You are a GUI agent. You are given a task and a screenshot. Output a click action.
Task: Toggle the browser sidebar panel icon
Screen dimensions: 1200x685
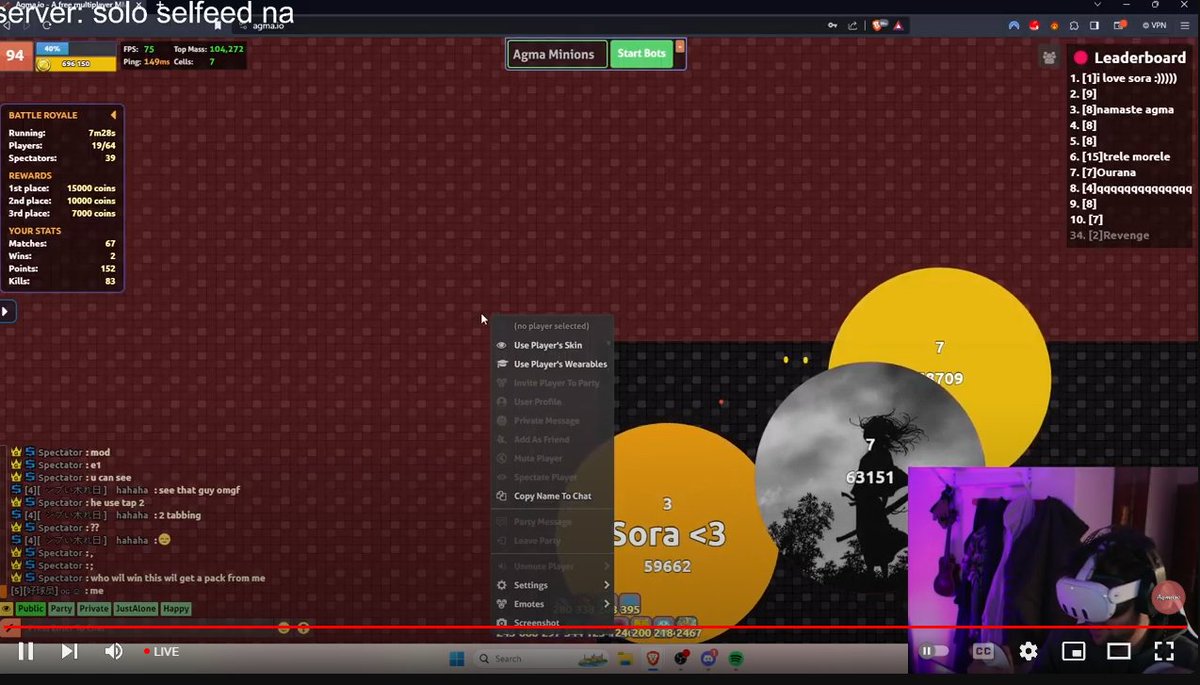tap(1094, 25)
